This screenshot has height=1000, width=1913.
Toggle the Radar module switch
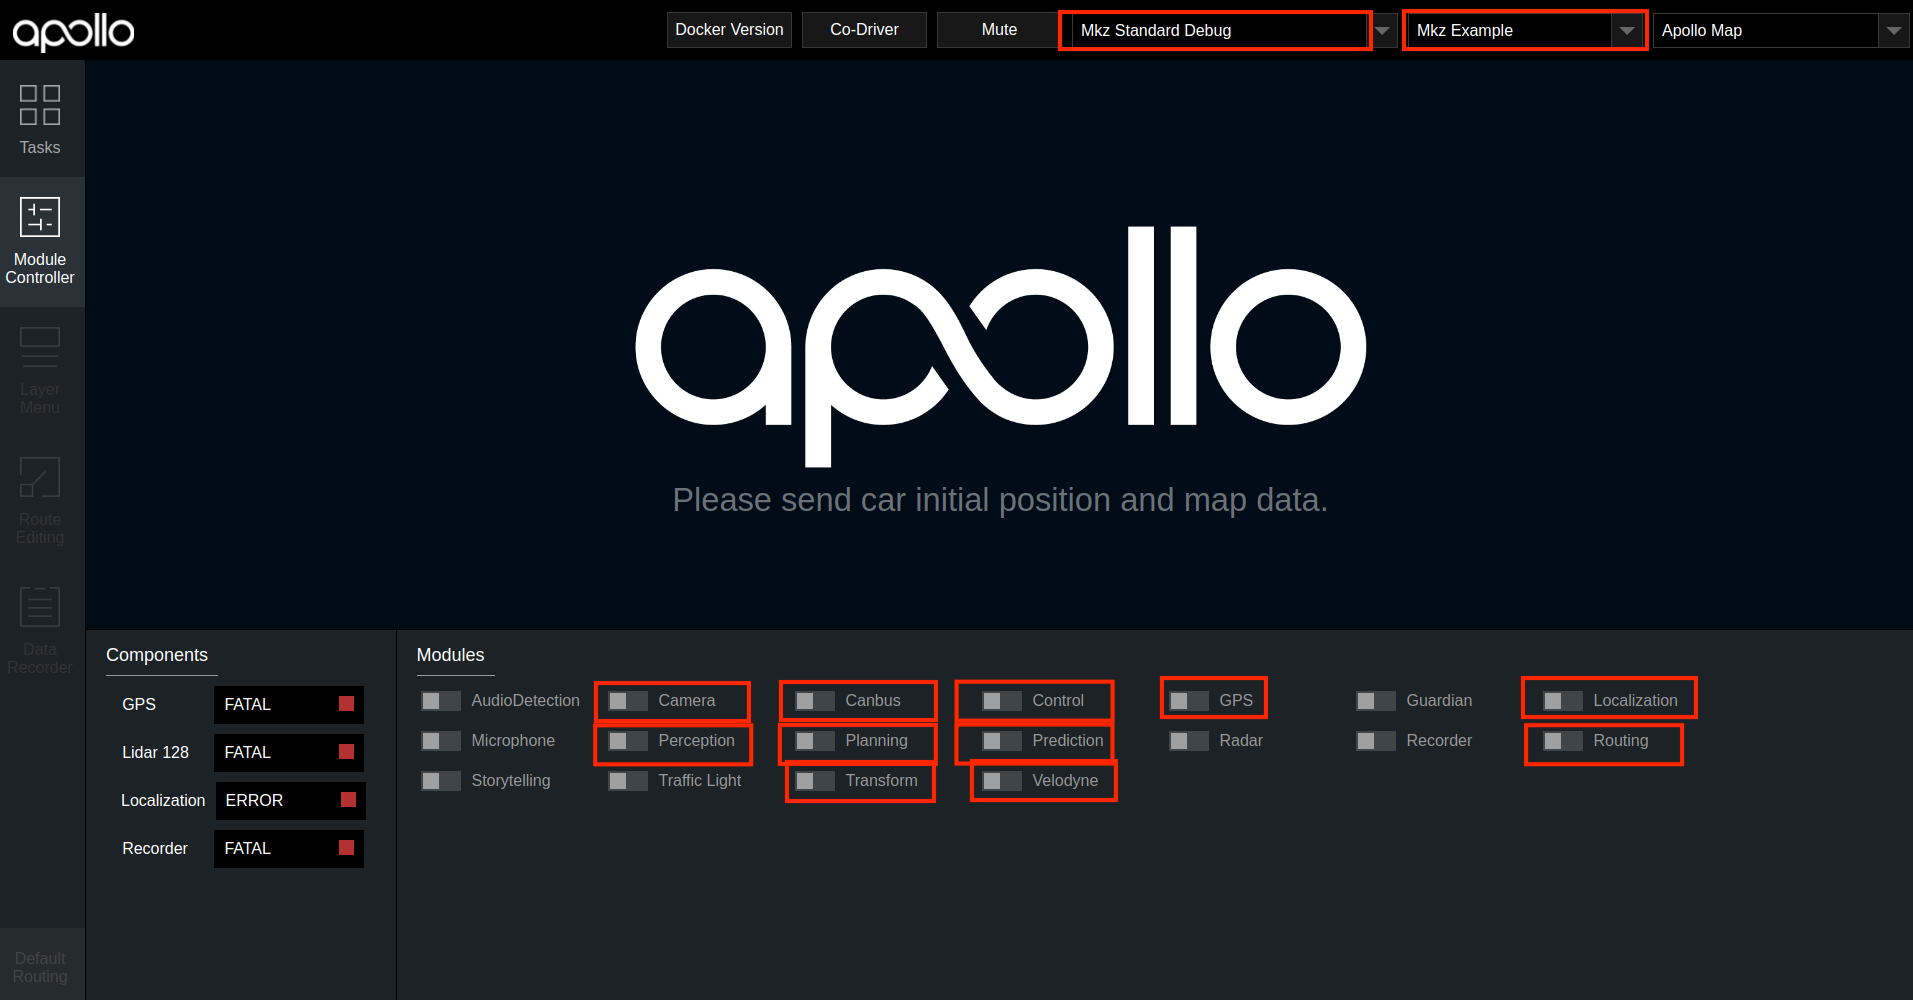pos(1188,741)
